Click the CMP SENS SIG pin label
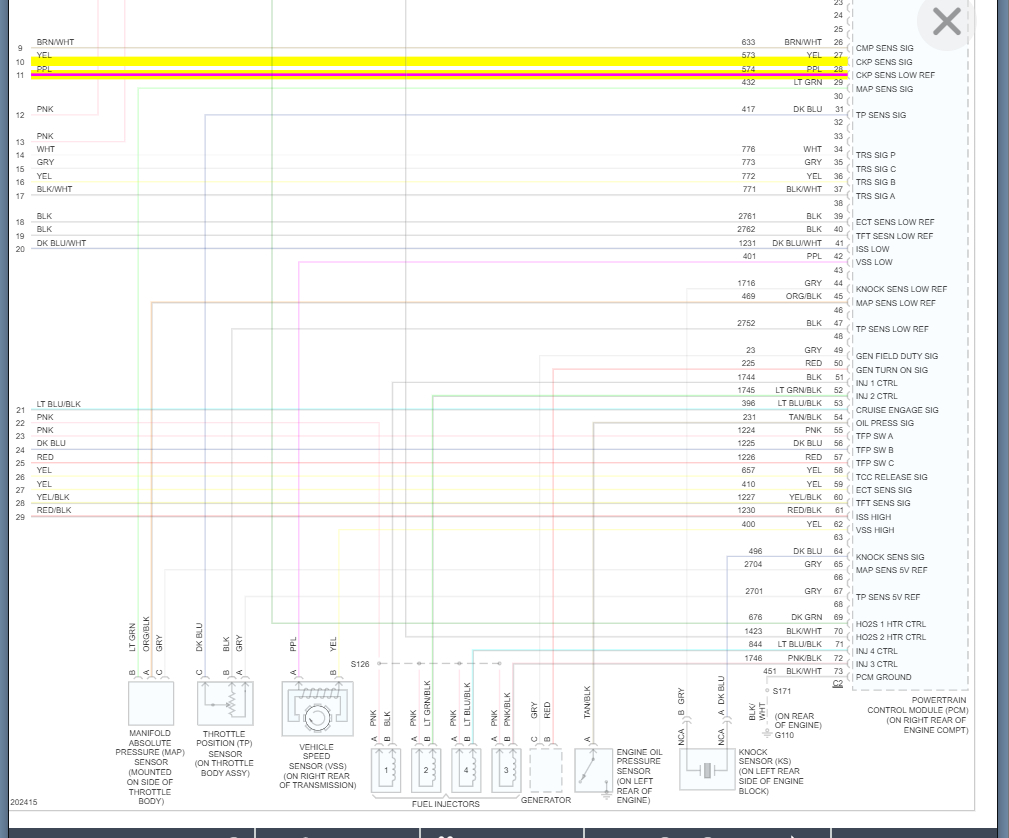The height and width of the screenshot is (838, 1009). click(x=884, y=48)
